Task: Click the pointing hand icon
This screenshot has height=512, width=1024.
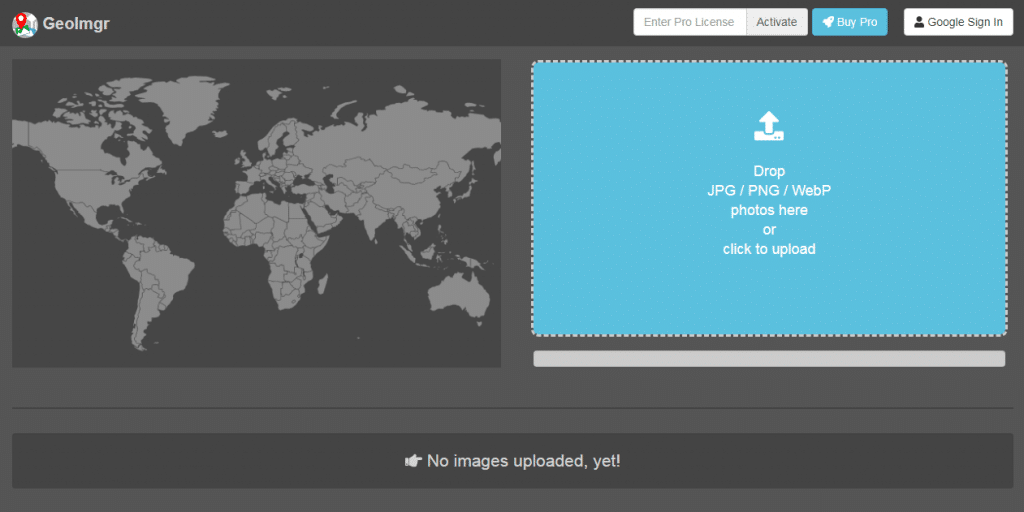Action: 413,461
